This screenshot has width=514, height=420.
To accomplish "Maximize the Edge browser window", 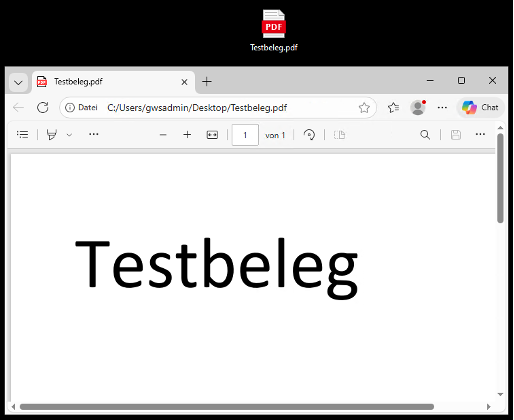I will (461, 80).
